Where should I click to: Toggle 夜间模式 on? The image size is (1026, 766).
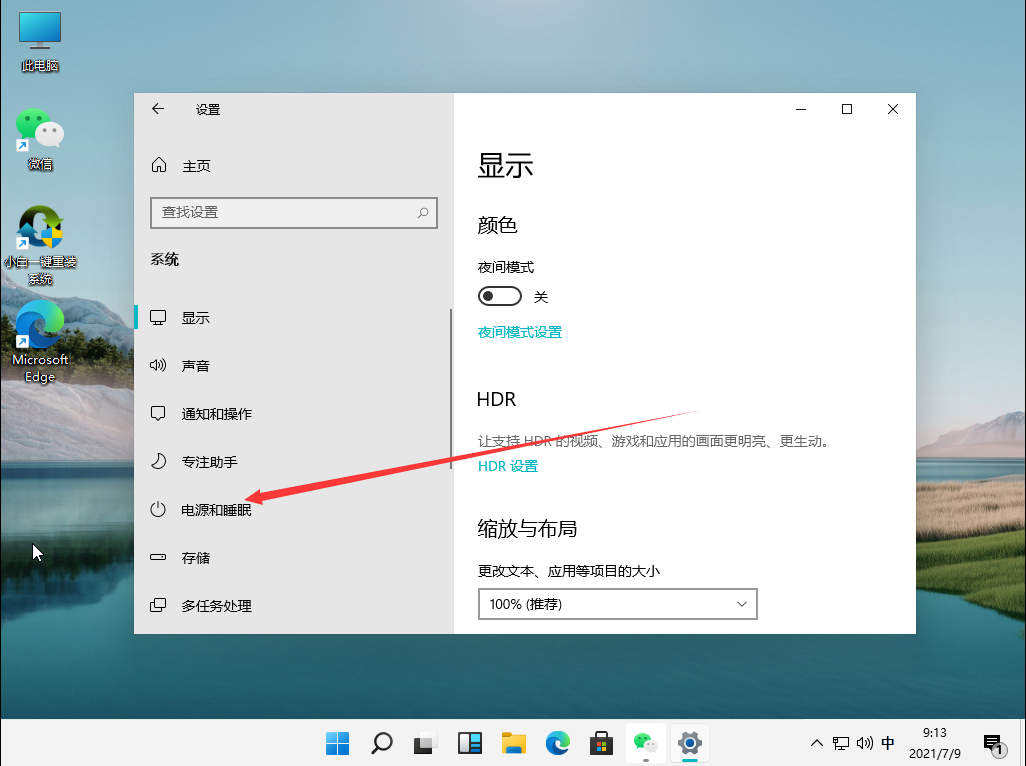point(499,295)
